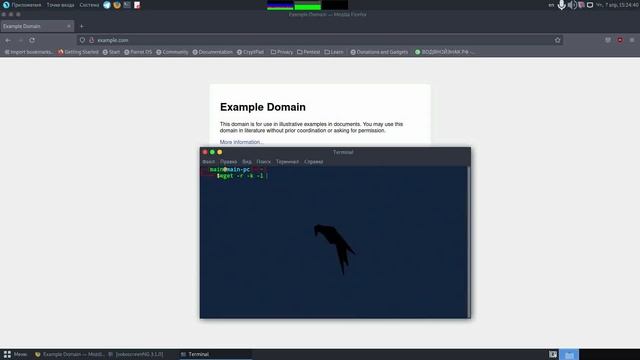Click the yellow button in Terminal title bar
Screen dimensions: 640x360
click(x=220, y=152)
